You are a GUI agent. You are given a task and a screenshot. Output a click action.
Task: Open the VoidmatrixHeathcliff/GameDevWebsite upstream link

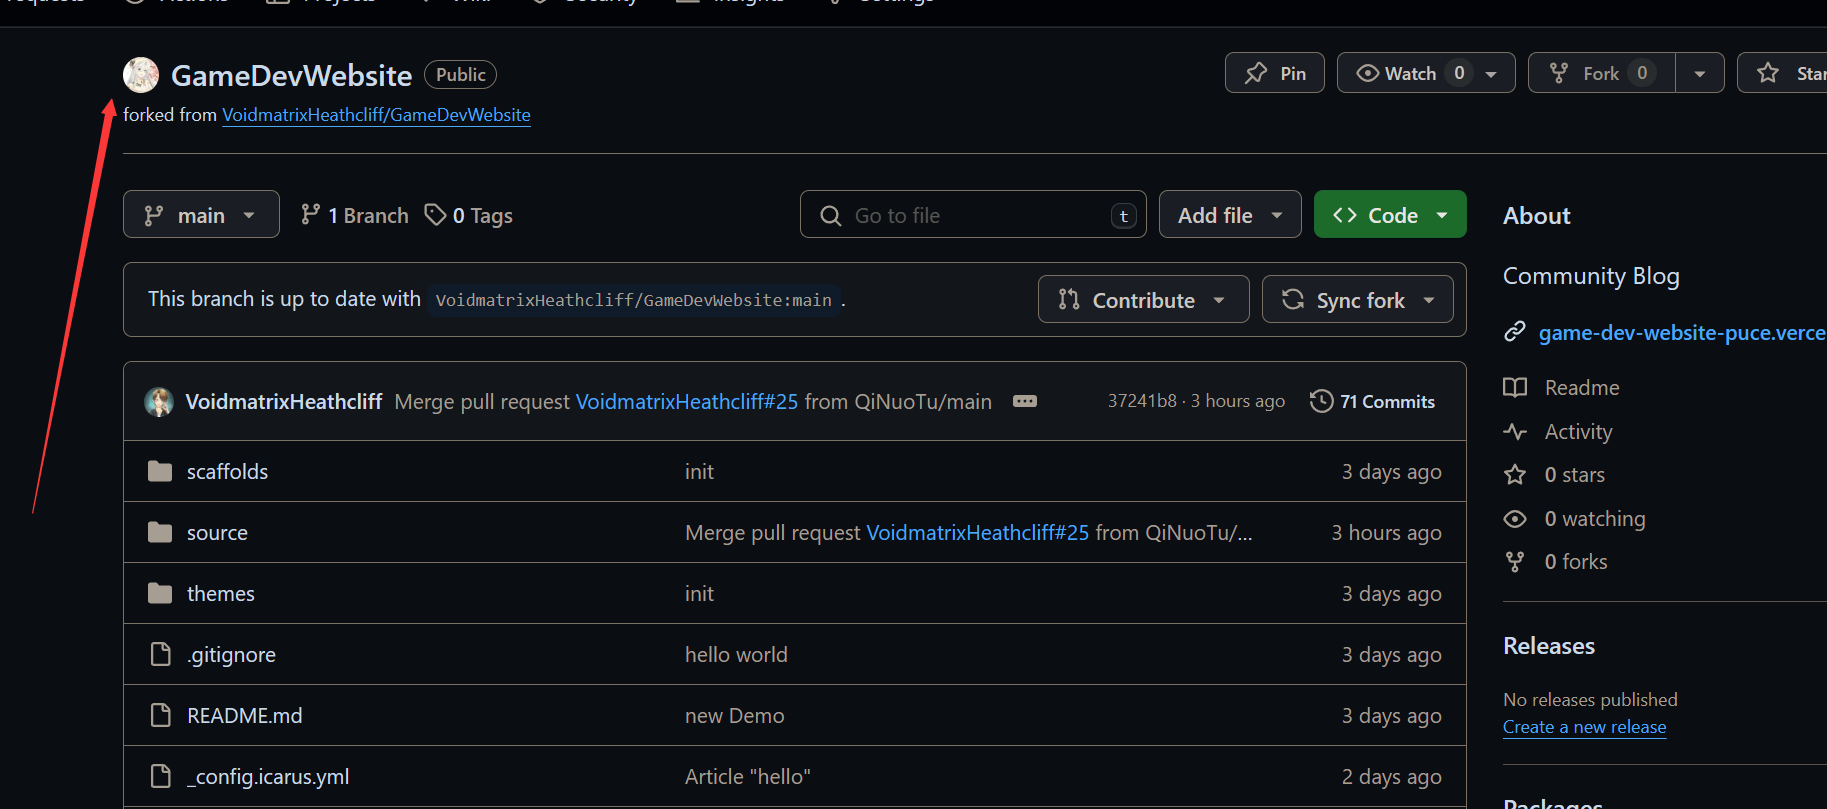(x=376, y=115)
